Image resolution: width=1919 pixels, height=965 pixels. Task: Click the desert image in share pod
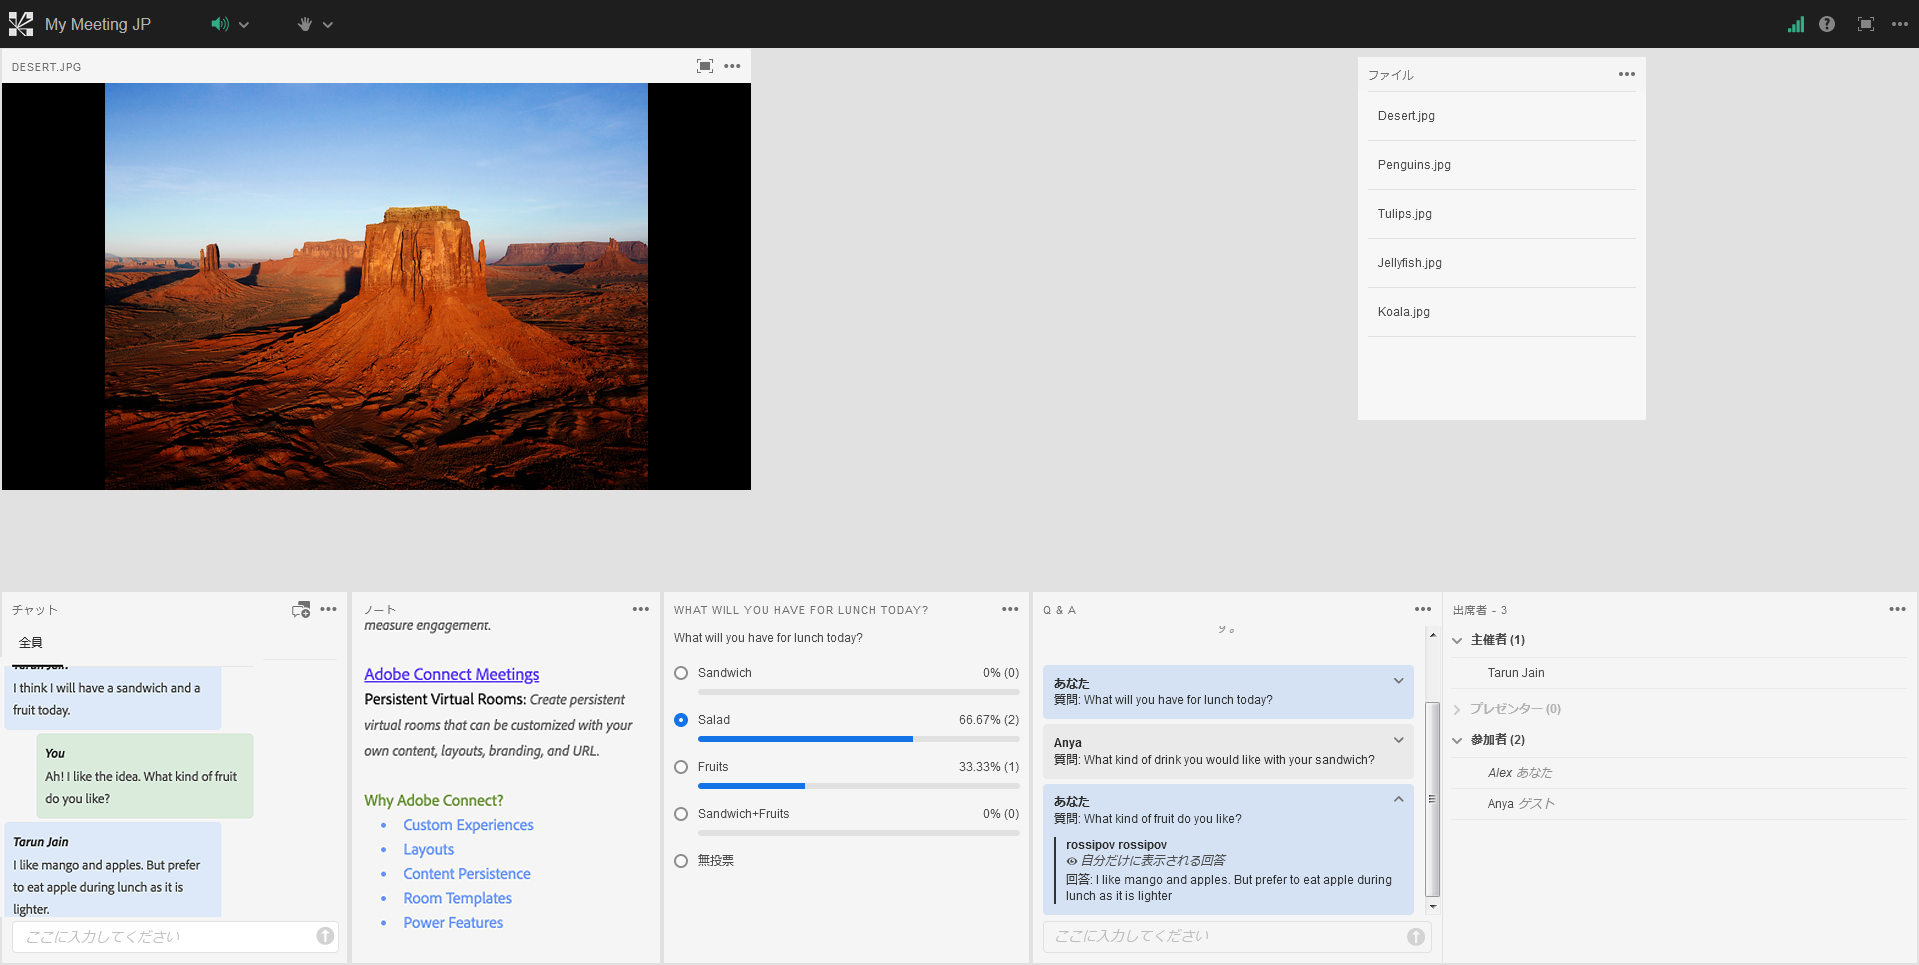point(376,286)
